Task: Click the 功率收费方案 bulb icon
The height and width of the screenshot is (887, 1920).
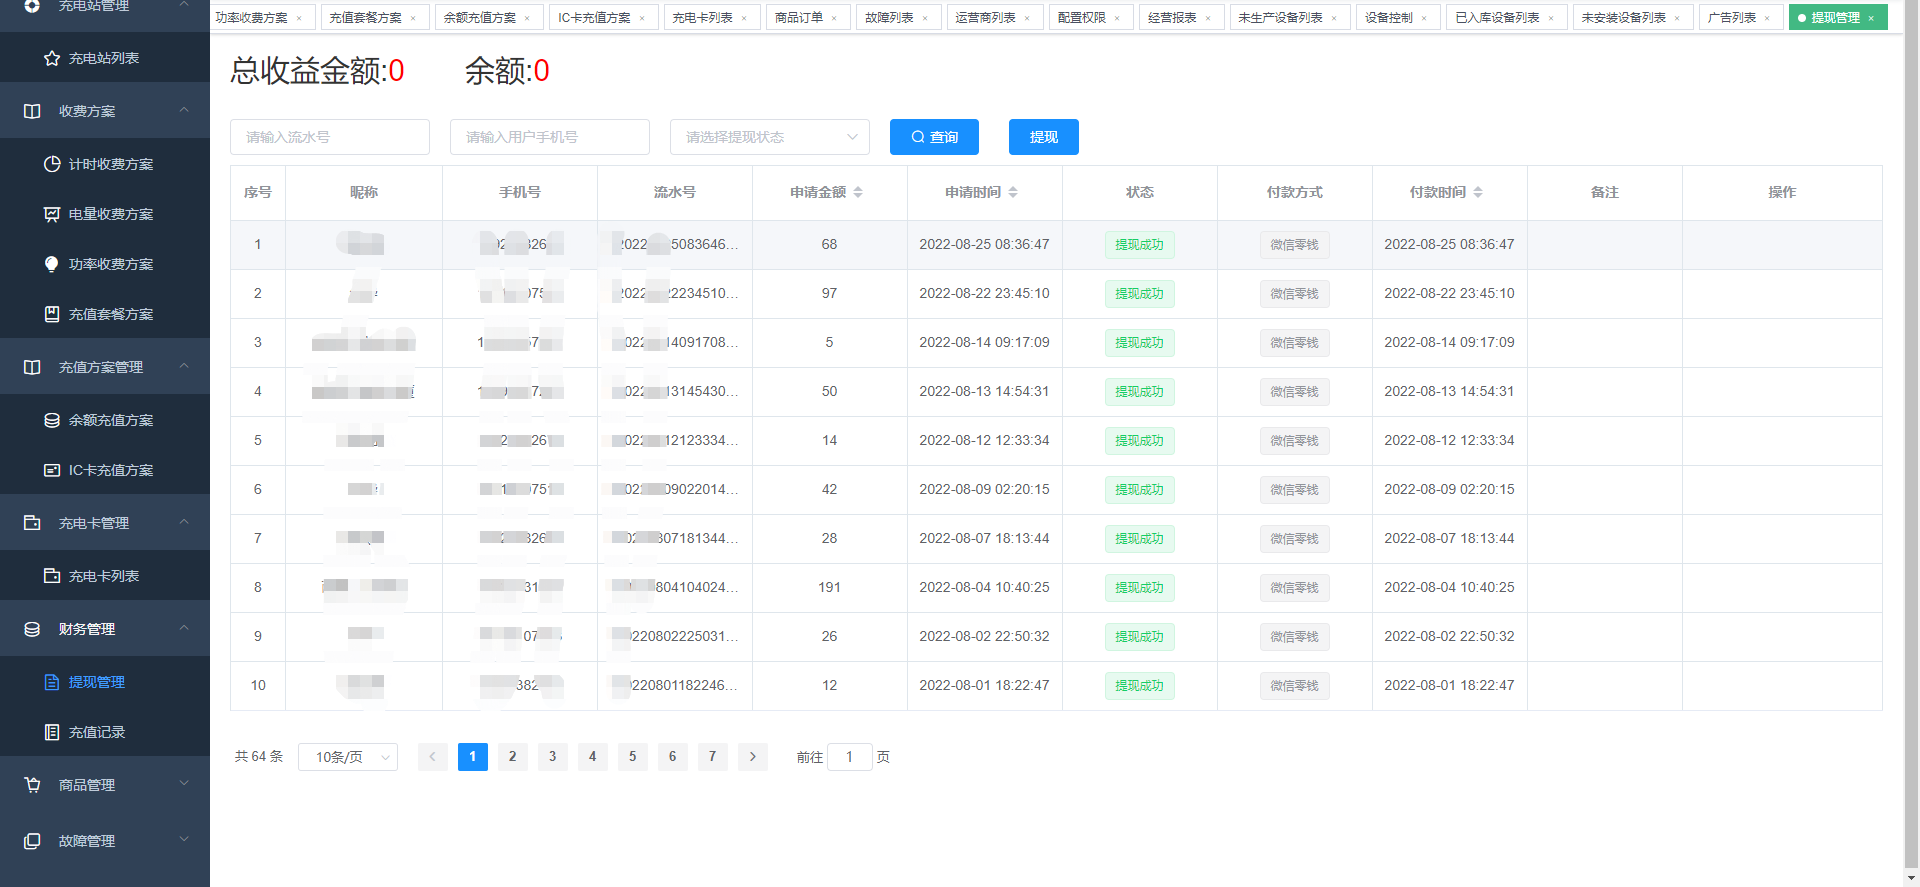Action: pyautogui.click(x=52, y=264)
